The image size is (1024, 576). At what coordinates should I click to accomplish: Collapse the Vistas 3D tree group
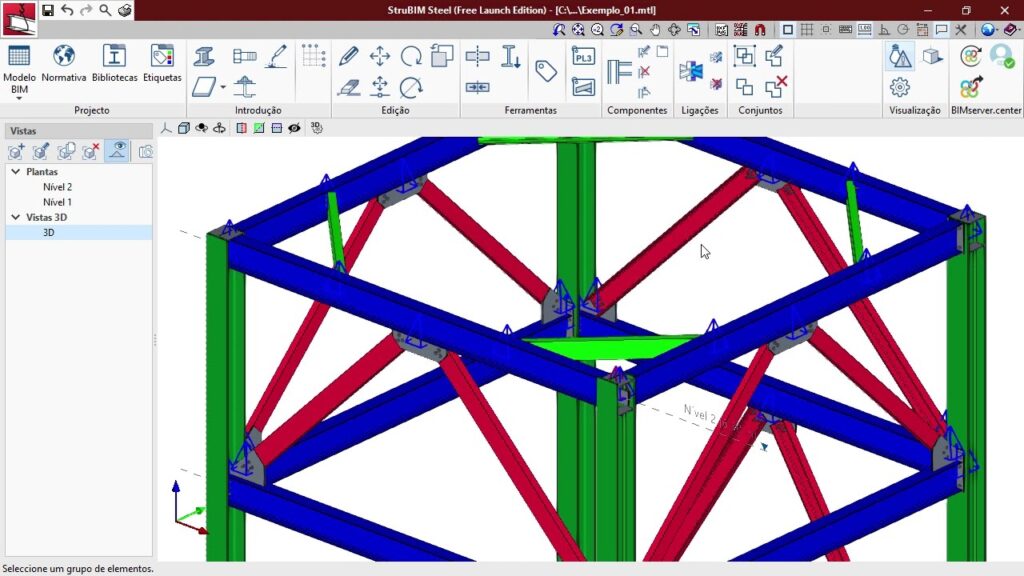click(16, 217)
